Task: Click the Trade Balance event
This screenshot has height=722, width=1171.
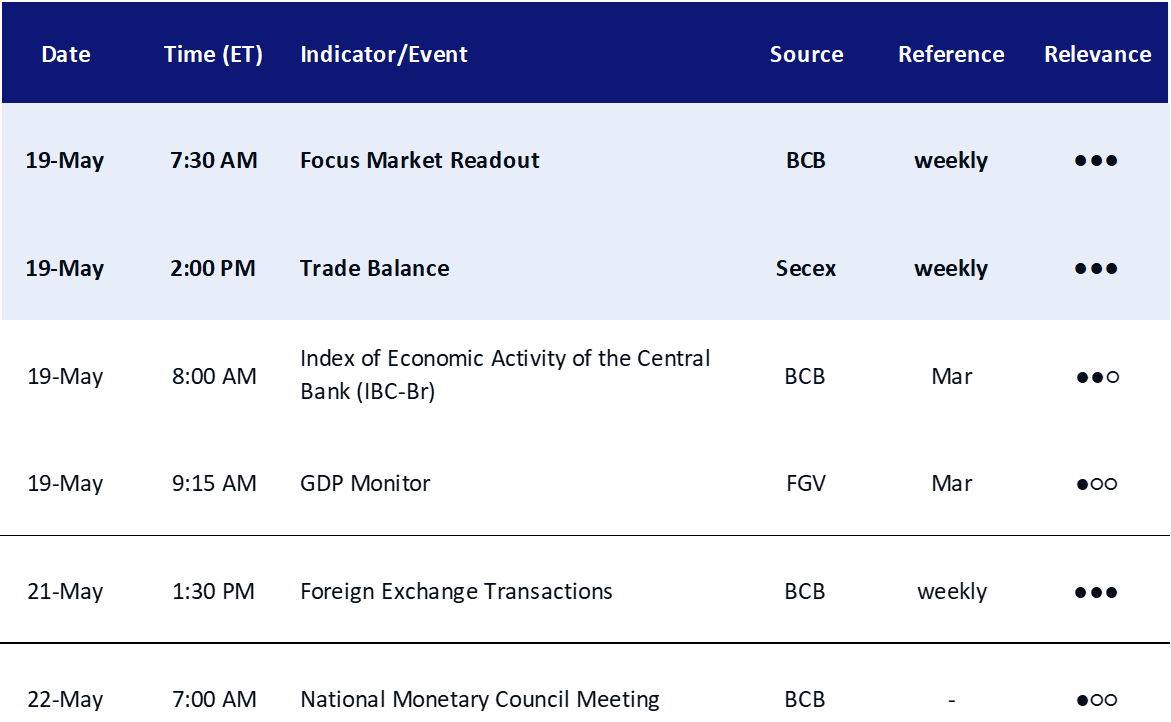Action: (375, 268)
